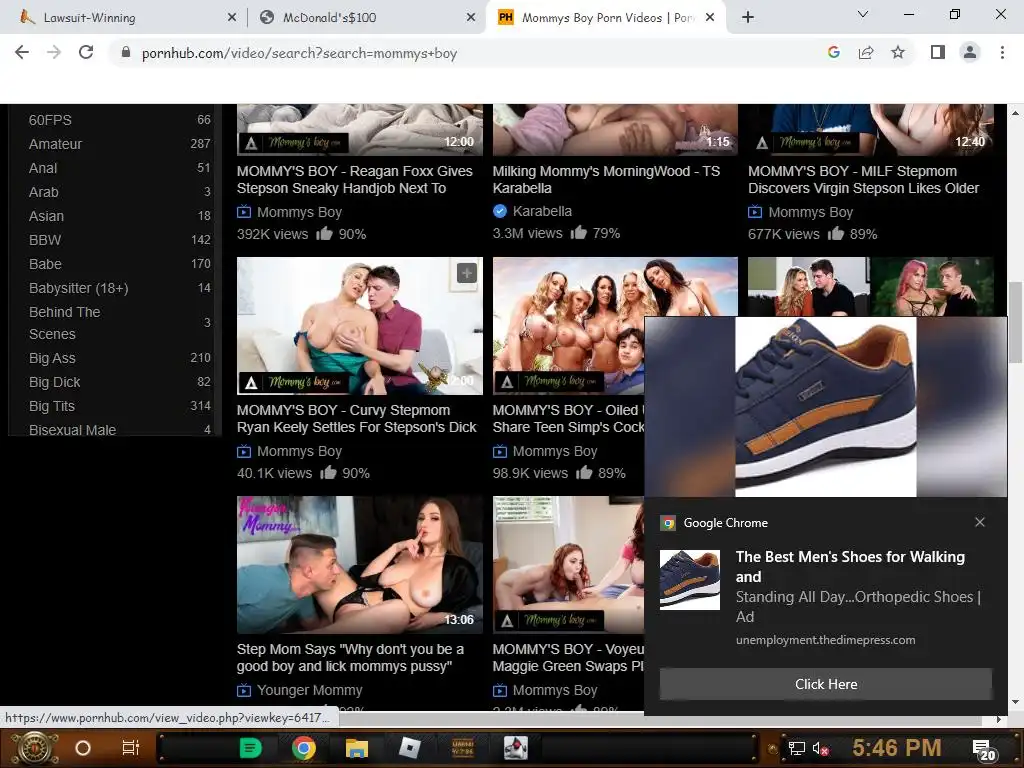Close the Lawsuit-Winning tab

[231, 18]
